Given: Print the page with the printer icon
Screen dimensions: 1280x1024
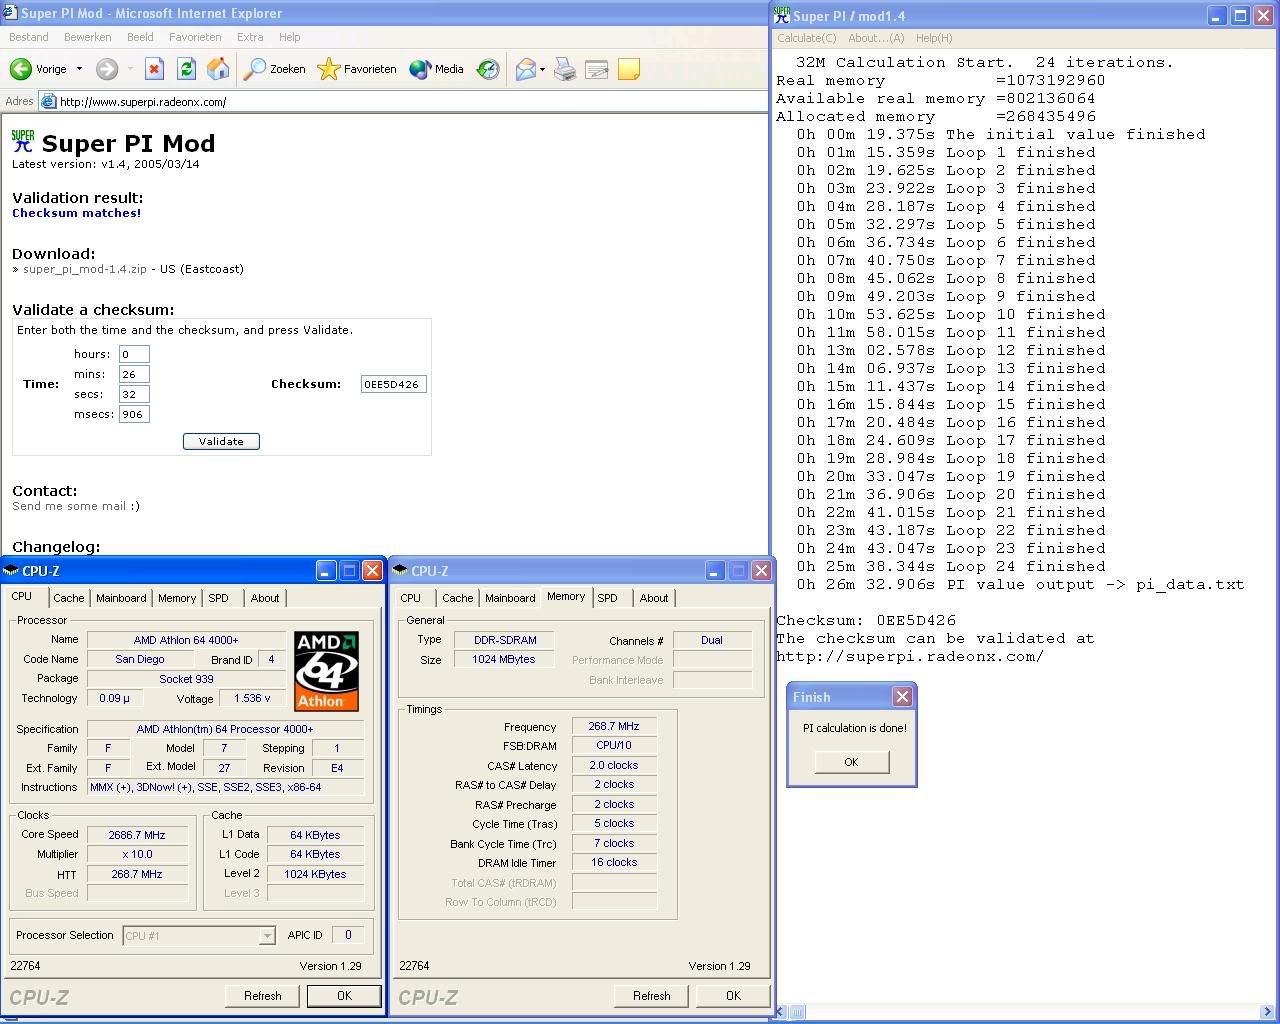Looking at the screenshot, I should (565, 69).
